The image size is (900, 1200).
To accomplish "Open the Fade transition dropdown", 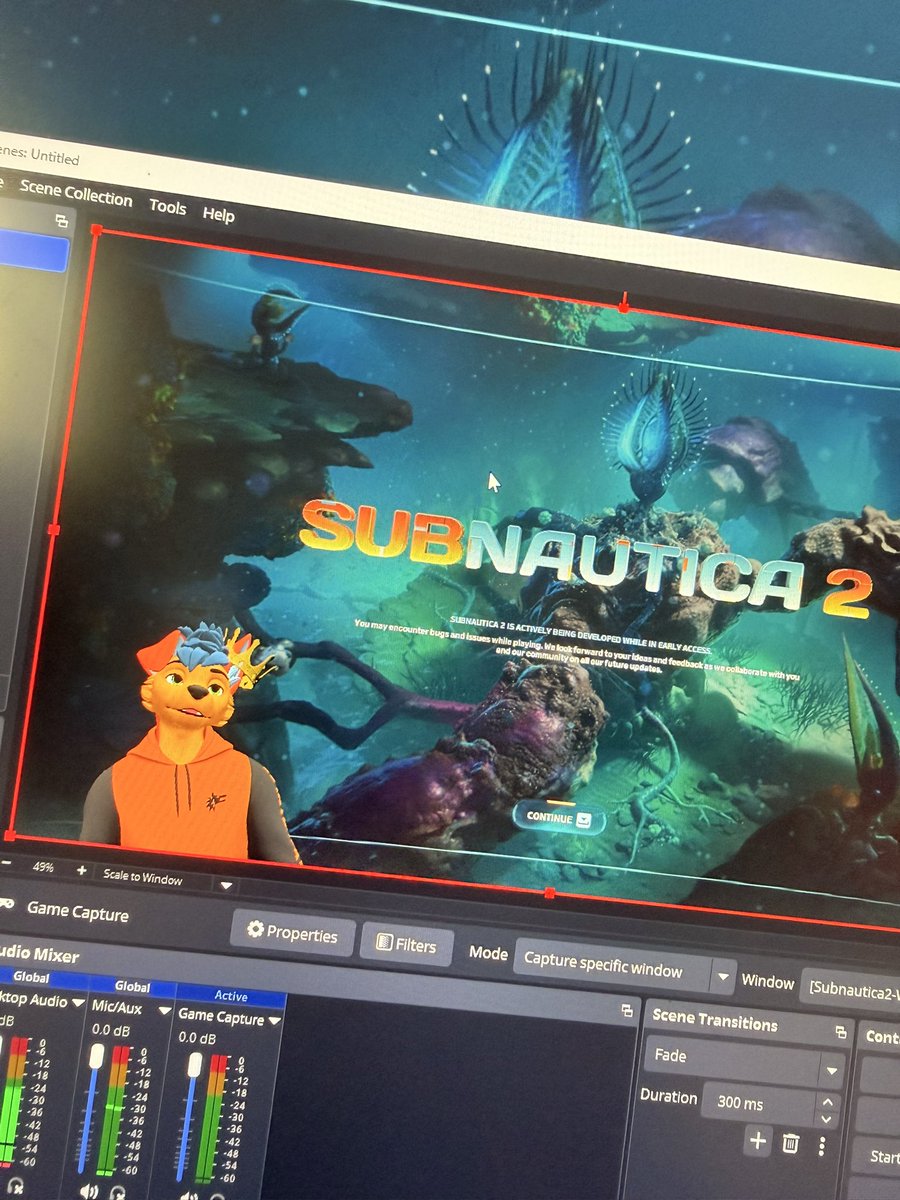I will 746,1061.
